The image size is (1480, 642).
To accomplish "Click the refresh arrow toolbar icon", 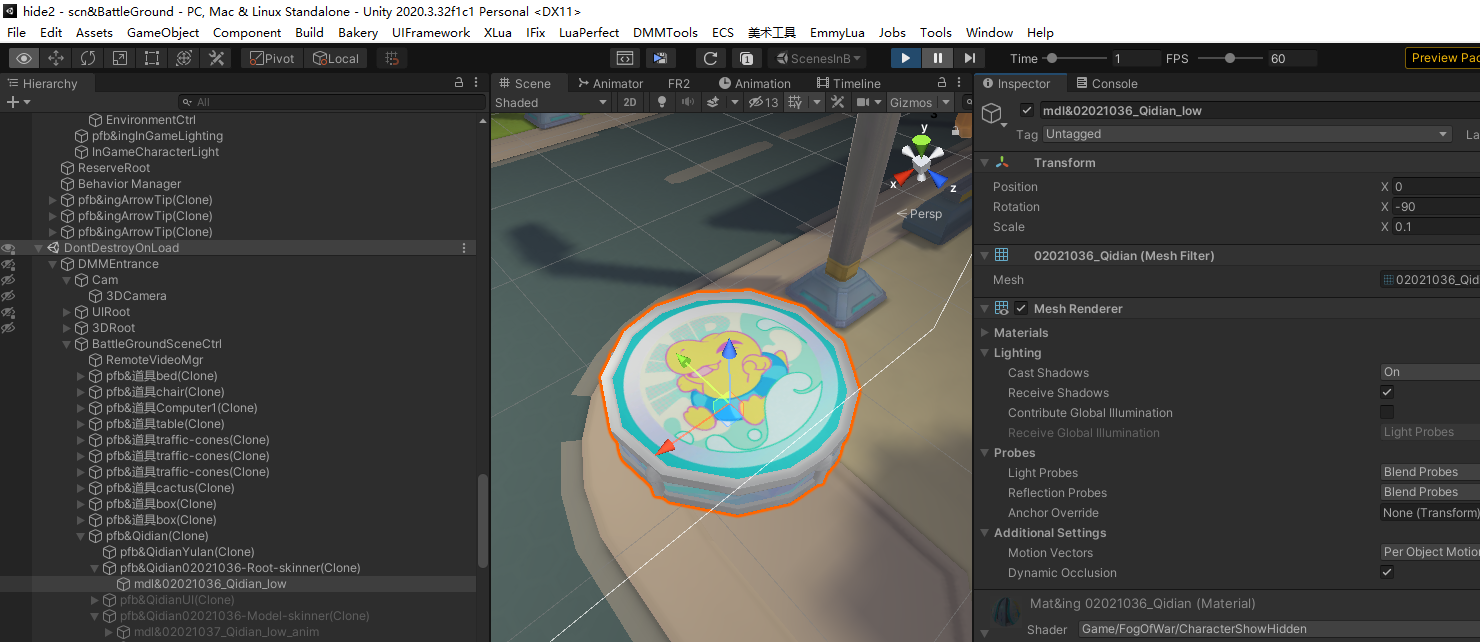I will [711, 58].
